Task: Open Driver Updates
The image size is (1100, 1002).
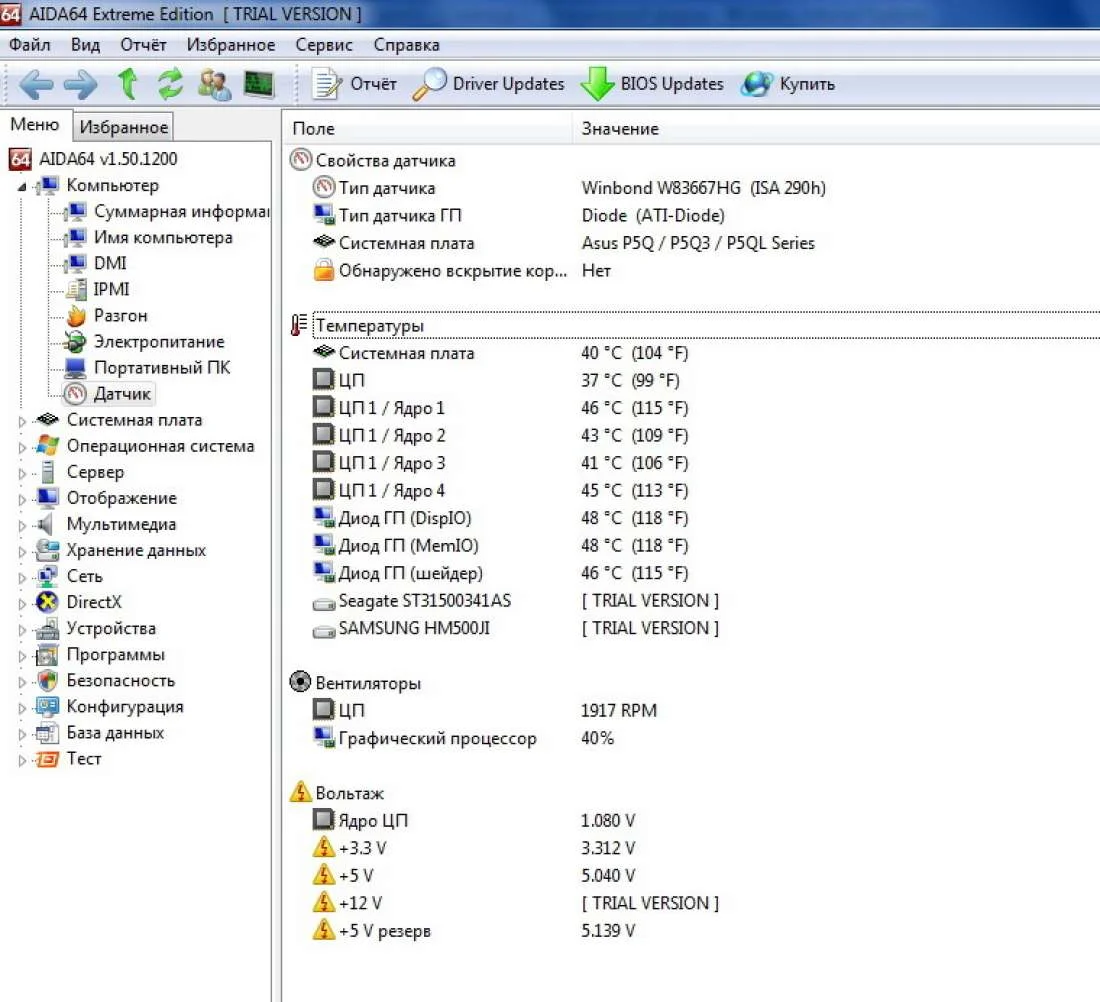Action: (488, 84)
